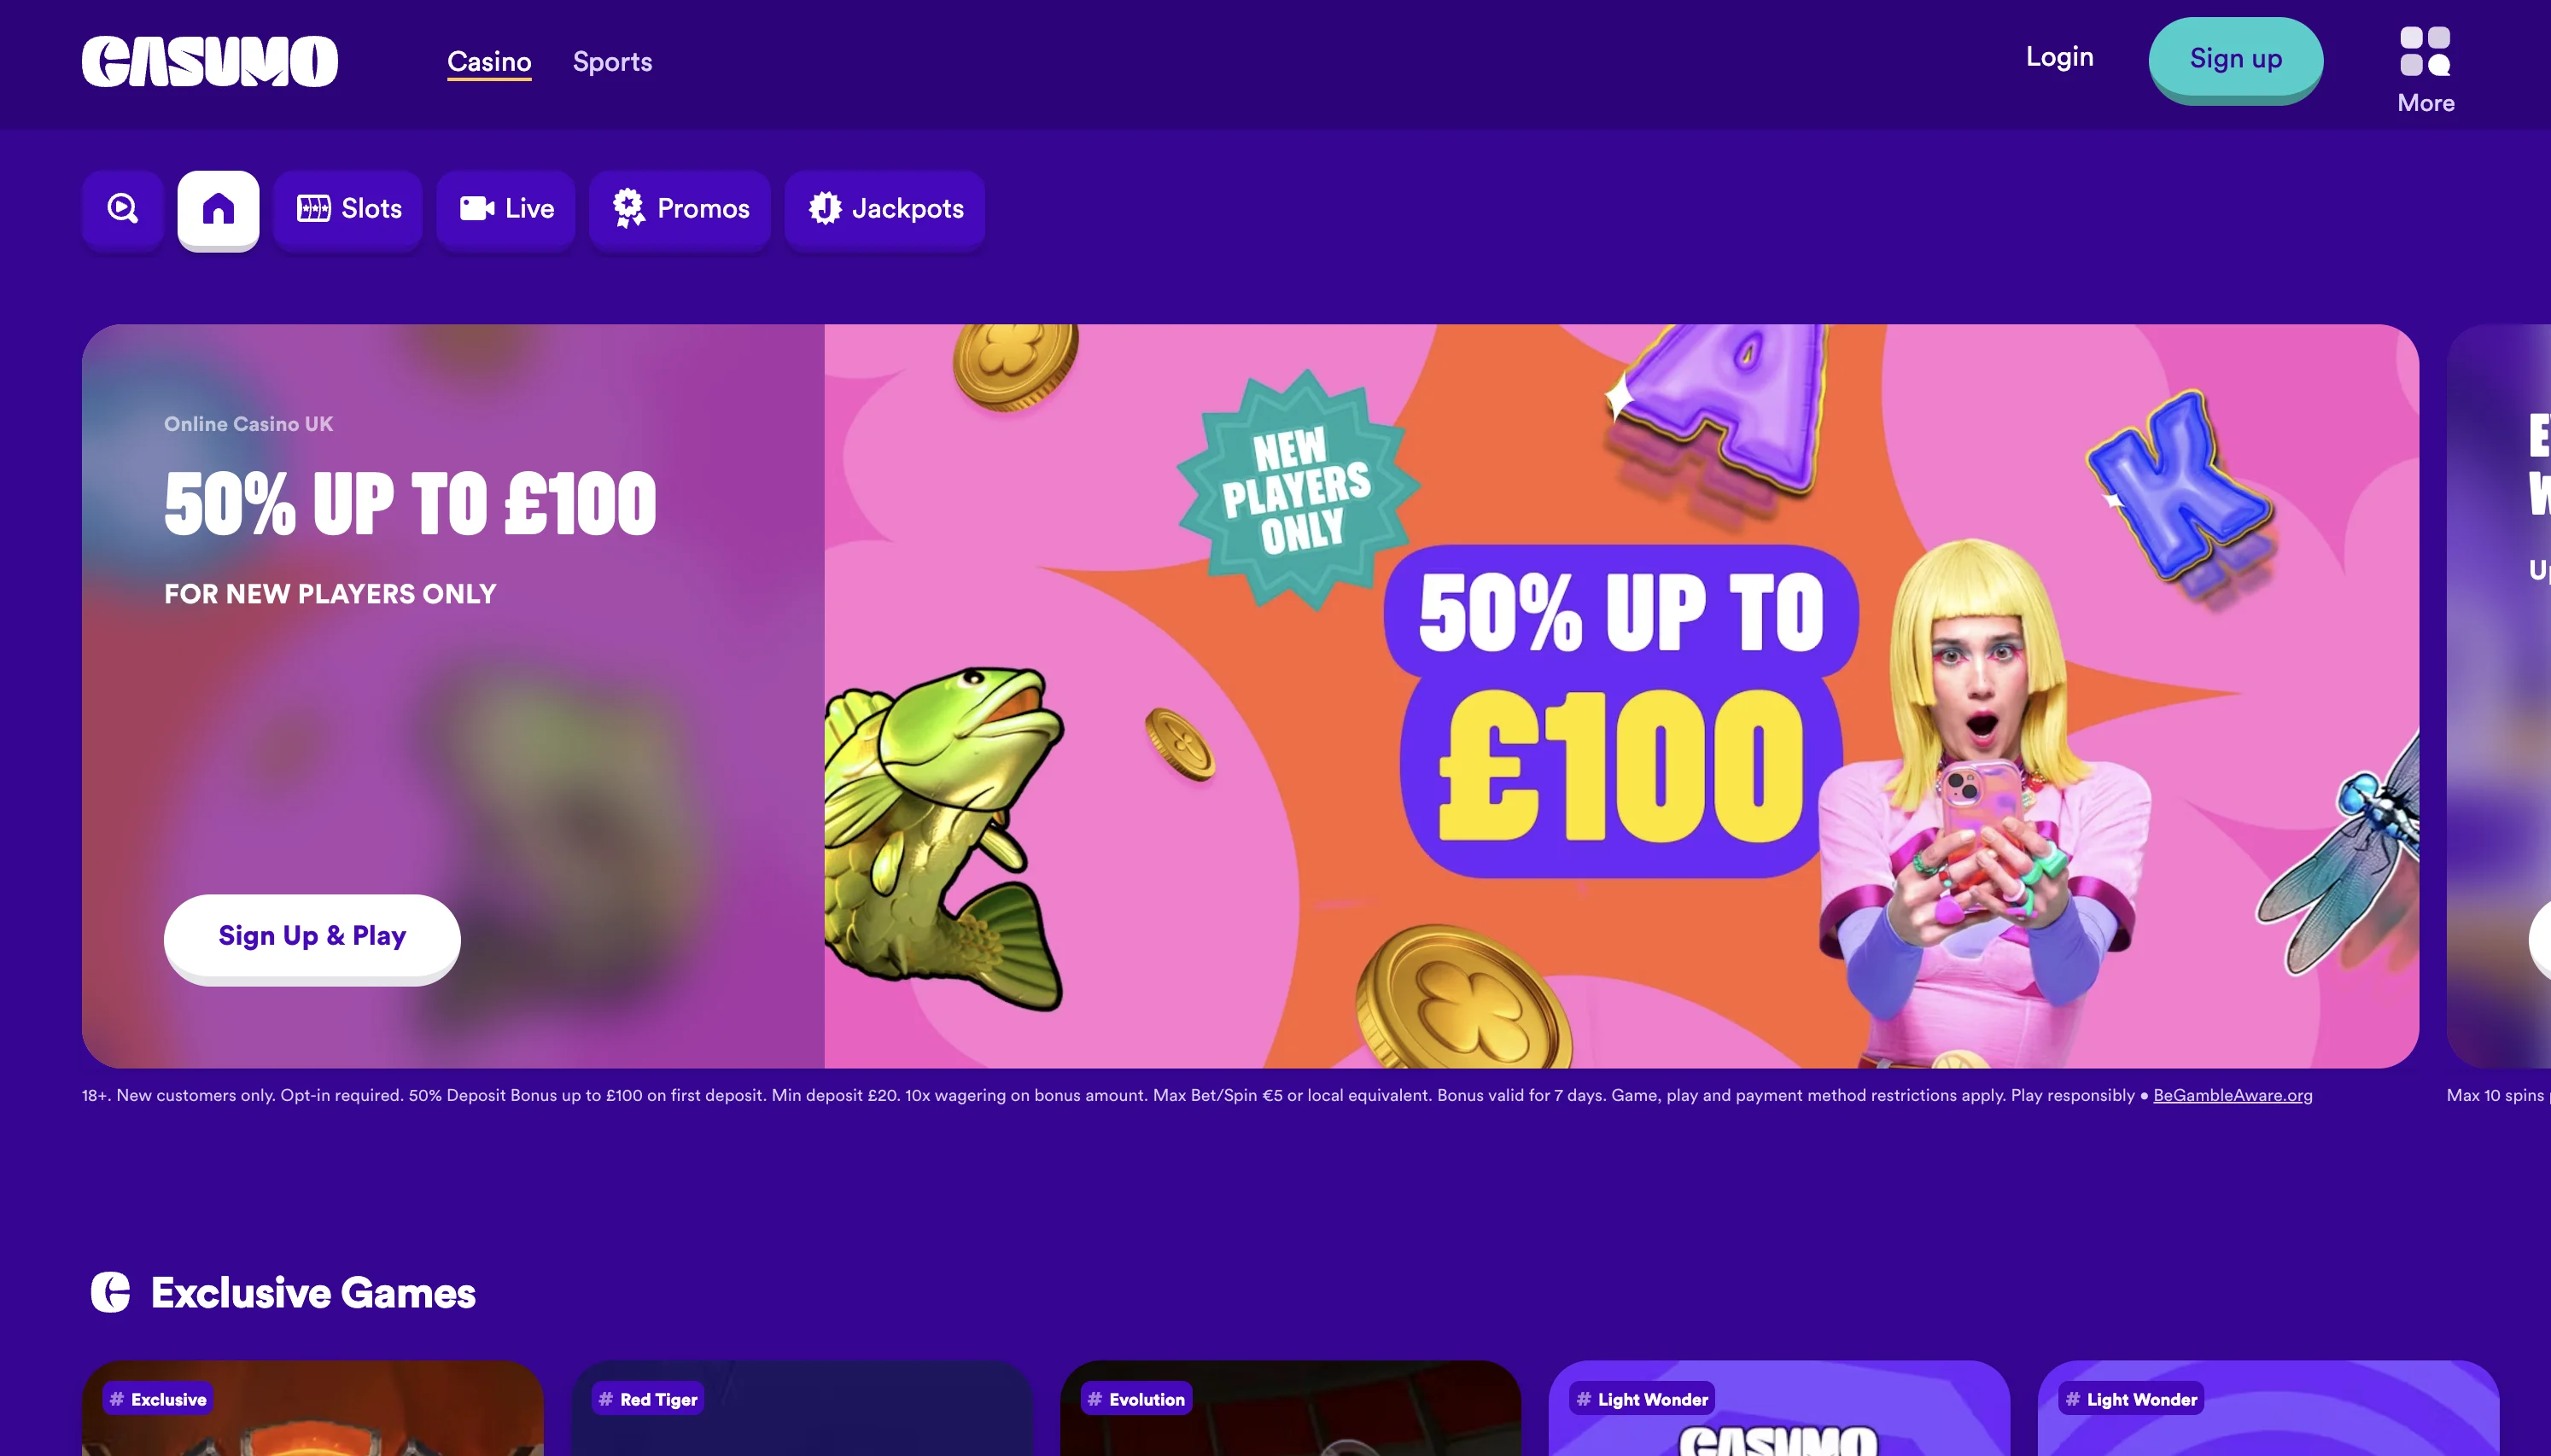2551x1456 pixels.
Task: Click the Slots reel icon
Action: coord(313,208)
